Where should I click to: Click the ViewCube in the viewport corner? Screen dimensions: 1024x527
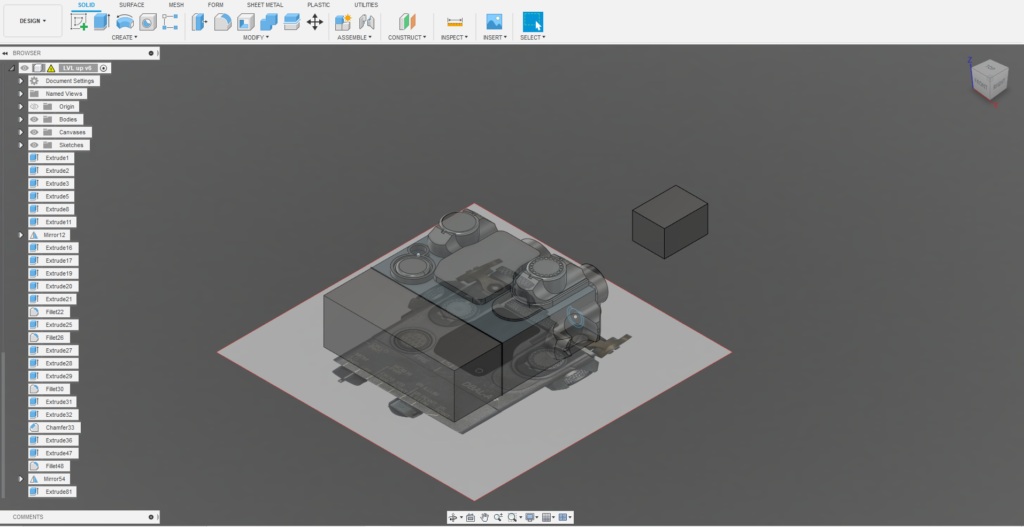pos(988,79)
